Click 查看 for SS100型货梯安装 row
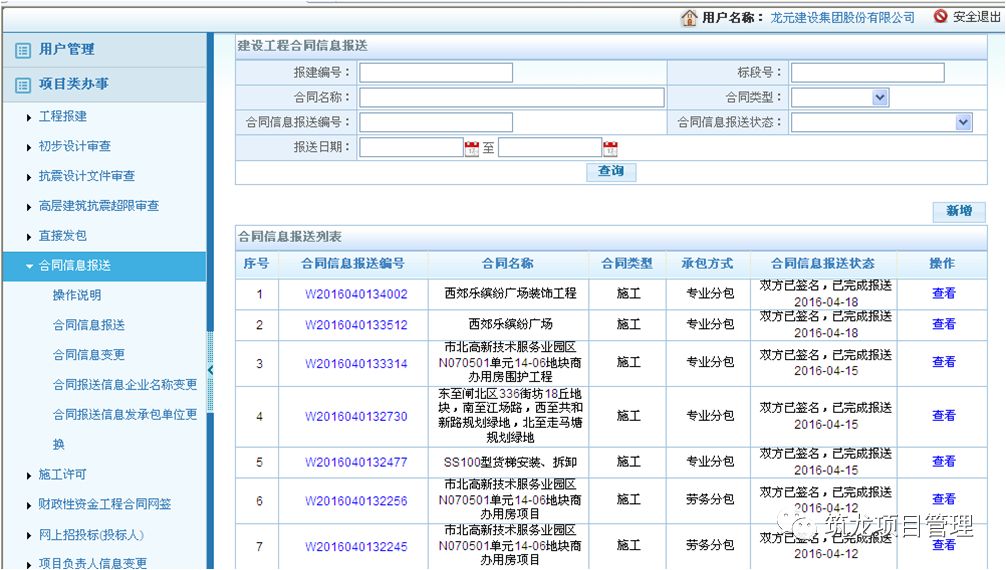Screen dimensions: 1006x570 943,462
